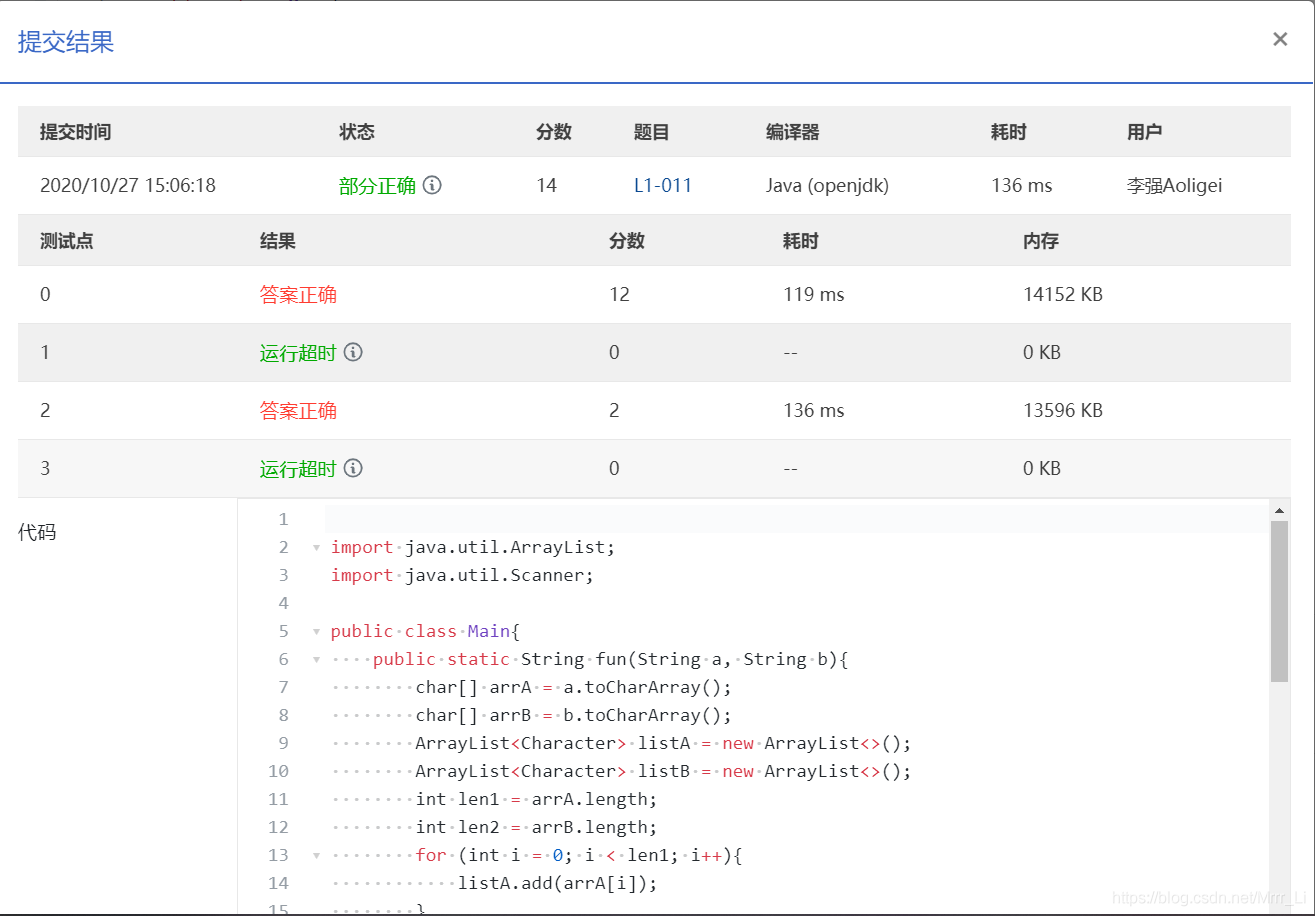1315x916 pixels.
Task: Collapse class Main fold arrow at line 5
Action: [x=316, y=632]
